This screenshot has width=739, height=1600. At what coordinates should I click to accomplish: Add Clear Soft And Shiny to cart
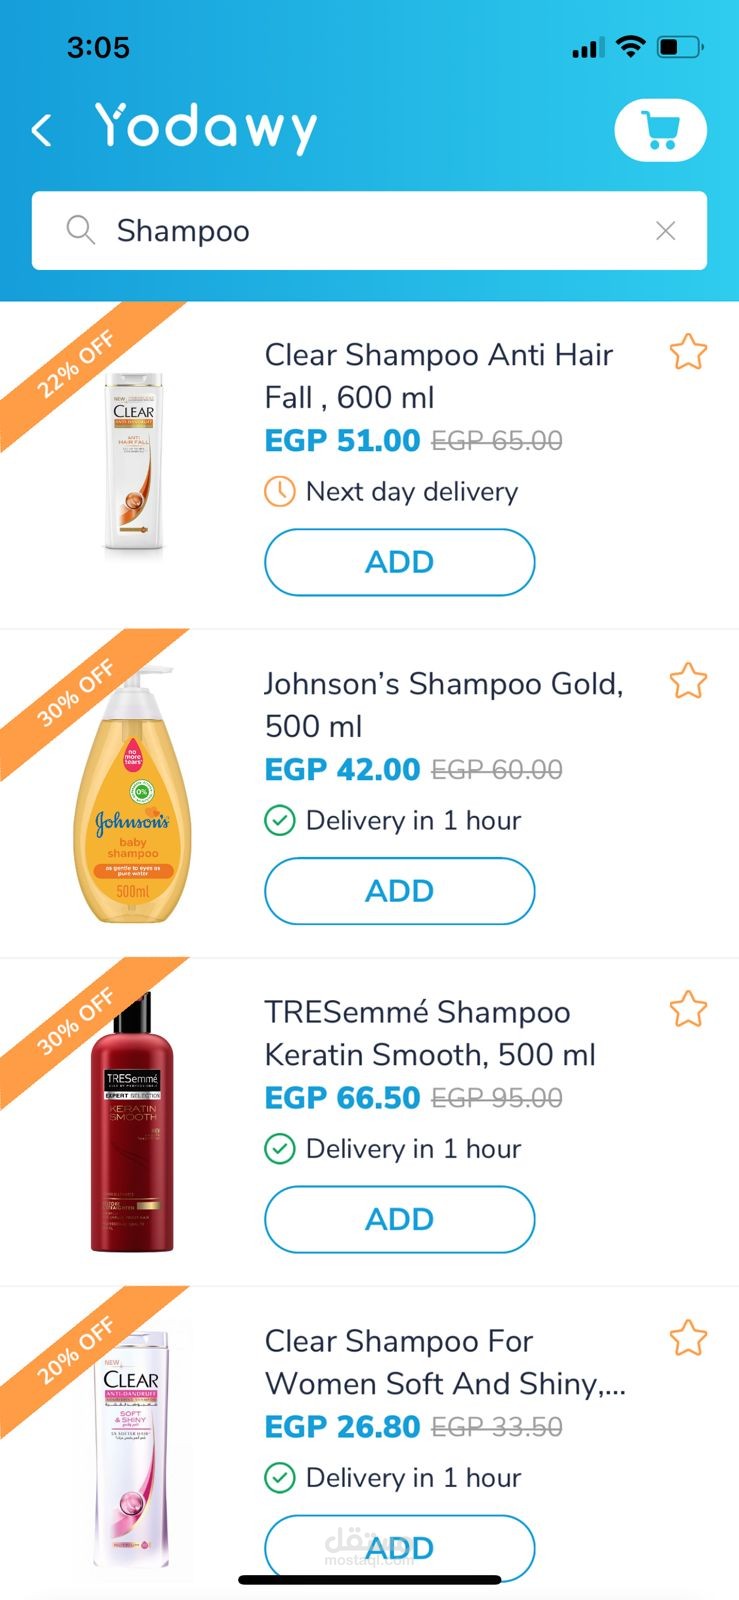point(399,1548)
